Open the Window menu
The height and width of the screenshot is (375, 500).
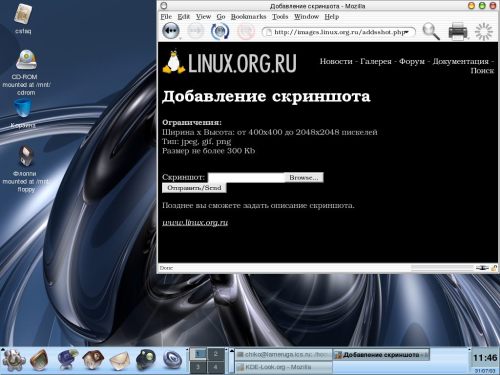306,16
